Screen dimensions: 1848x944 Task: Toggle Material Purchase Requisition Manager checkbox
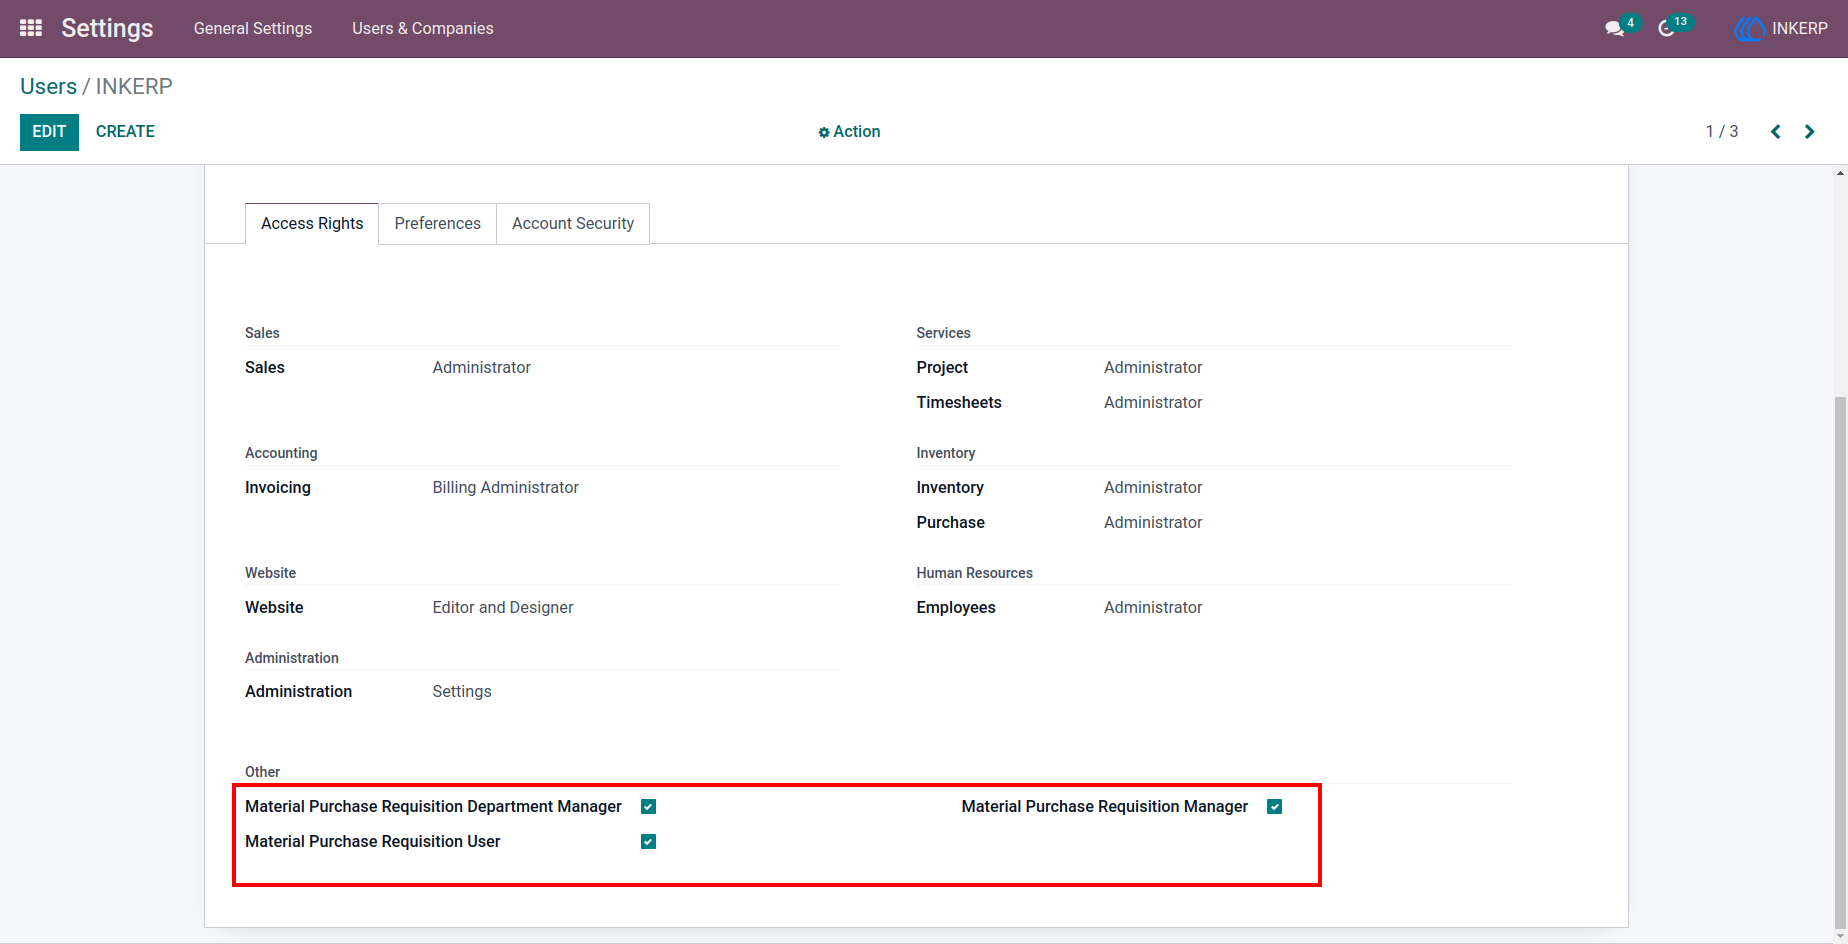point(1274,807)
